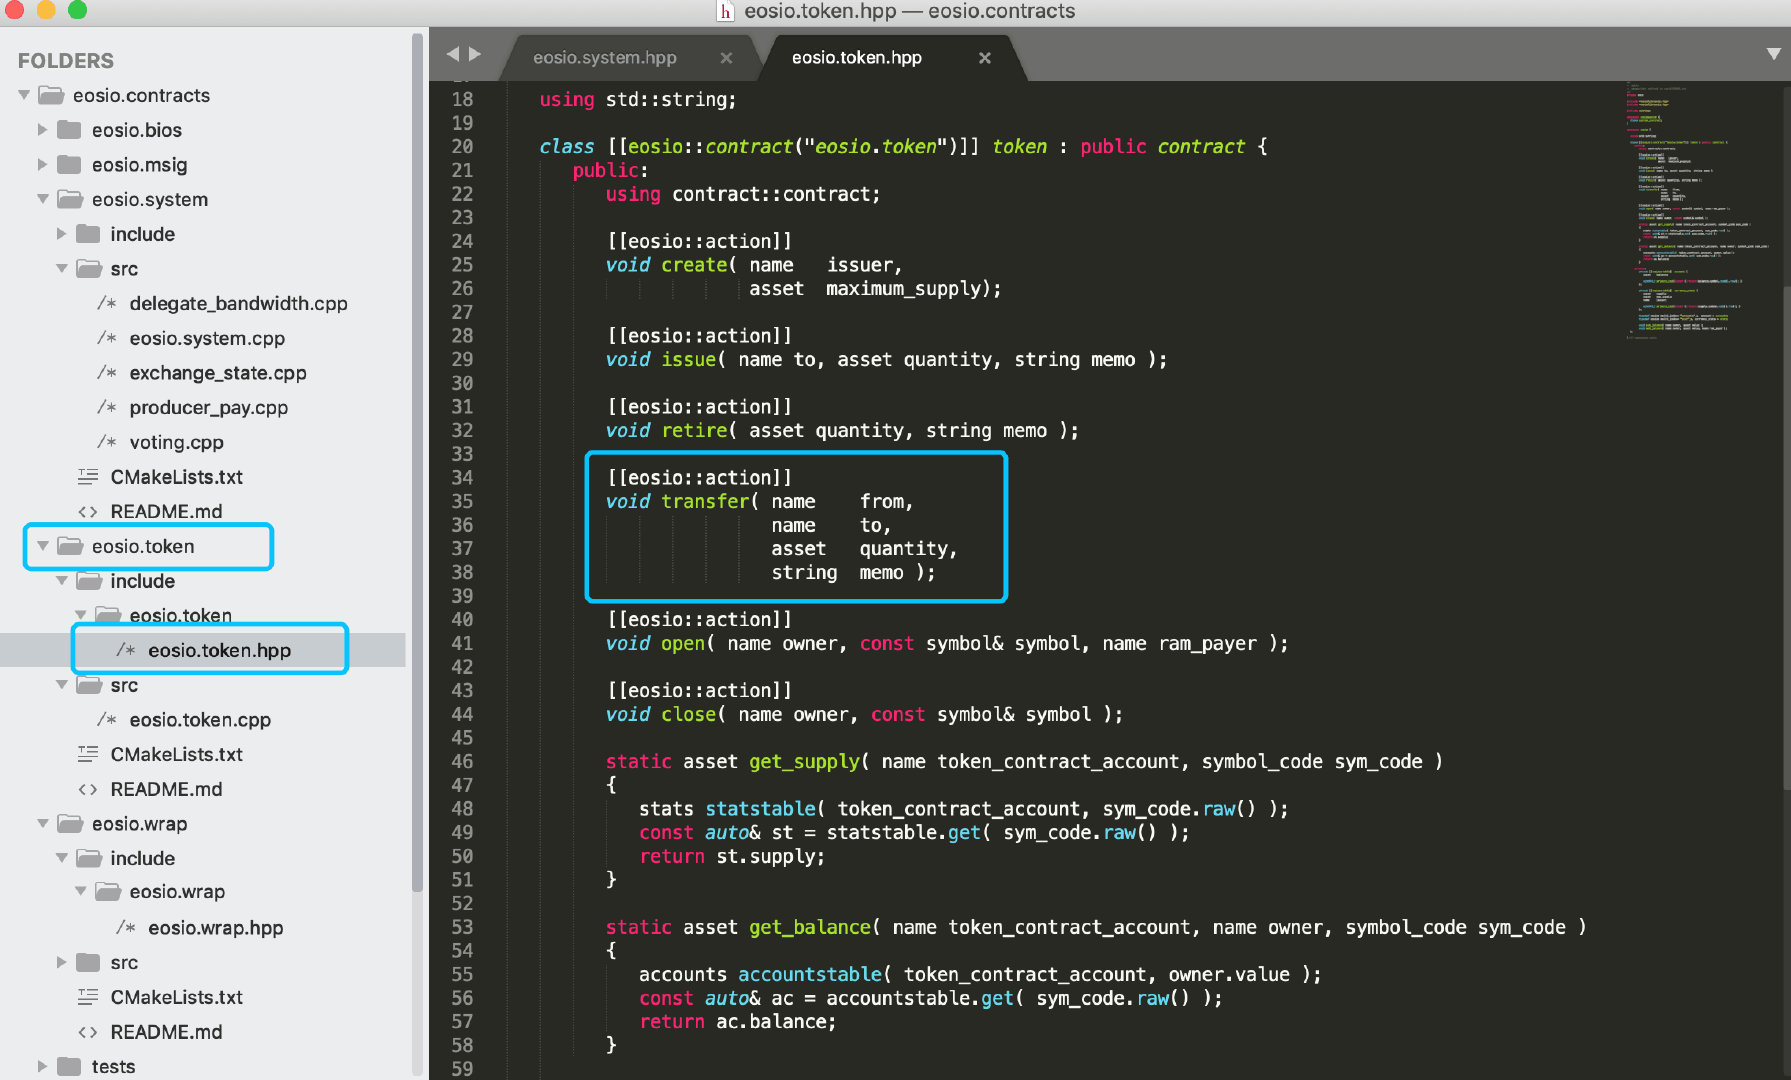The height and width of the screenshot is (1080, 1791).
Task: Click line number 20 in the gutter
Action: [462, 146]
